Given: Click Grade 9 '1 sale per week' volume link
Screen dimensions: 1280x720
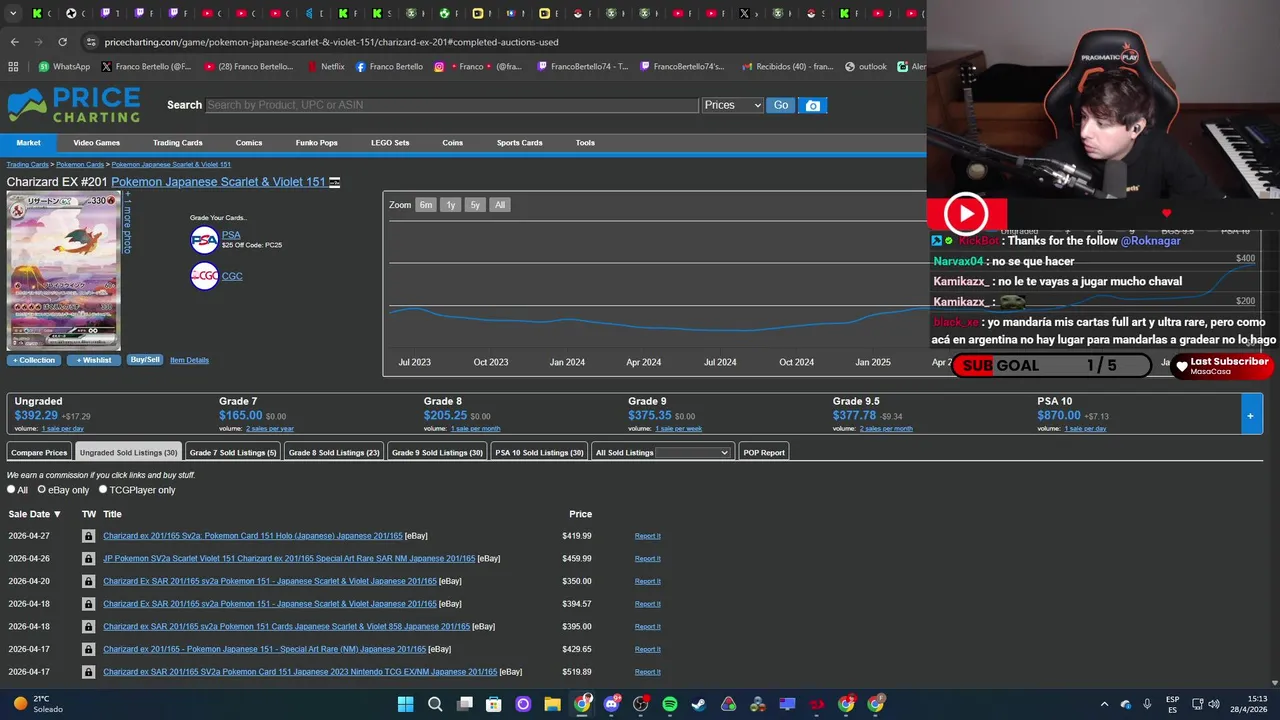Looking at the screenshot, I should pyautogui.click(x=679, y=429).
